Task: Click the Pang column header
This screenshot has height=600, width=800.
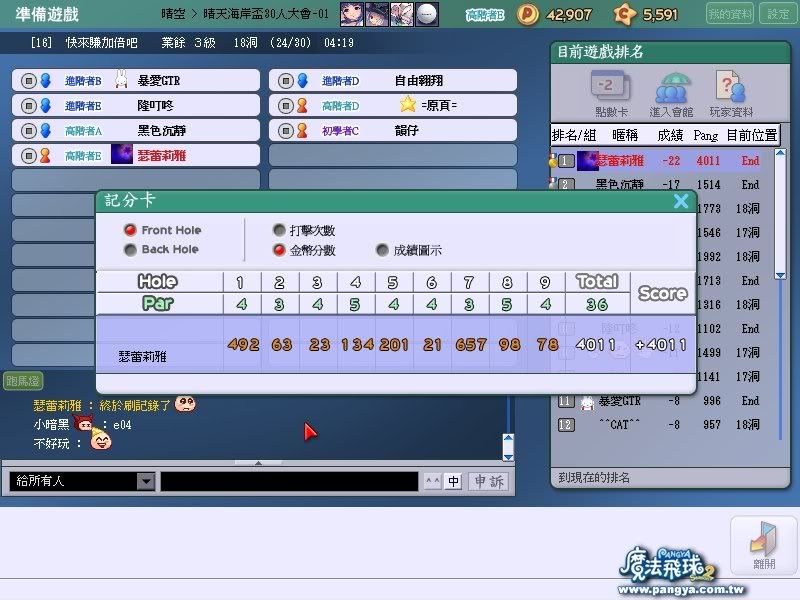Action: (706, 135)
